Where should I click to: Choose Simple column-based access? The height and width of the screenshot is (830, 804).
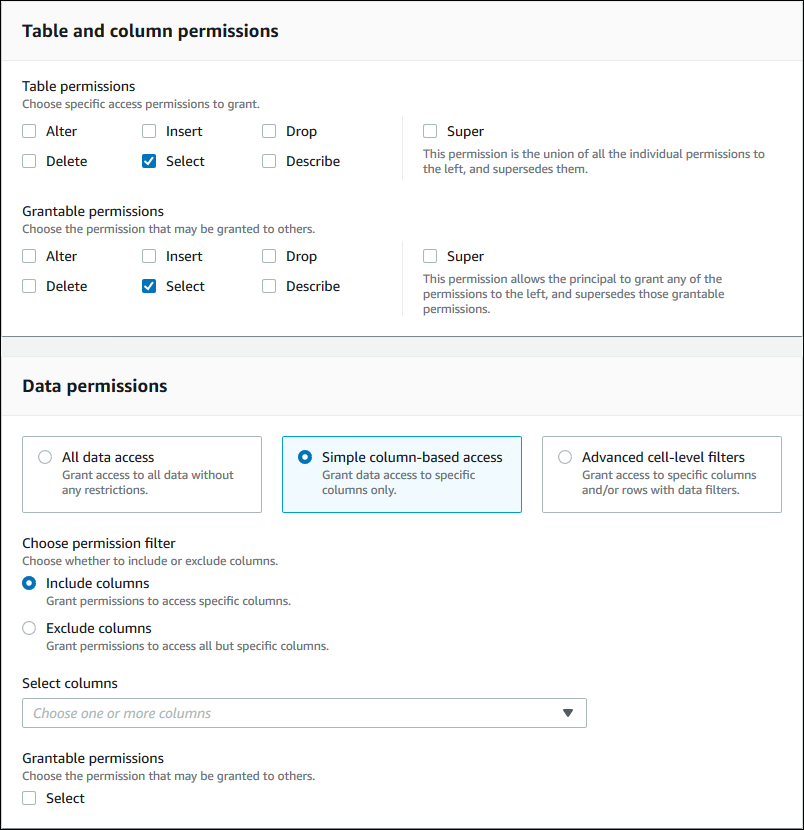click(304, 456)
